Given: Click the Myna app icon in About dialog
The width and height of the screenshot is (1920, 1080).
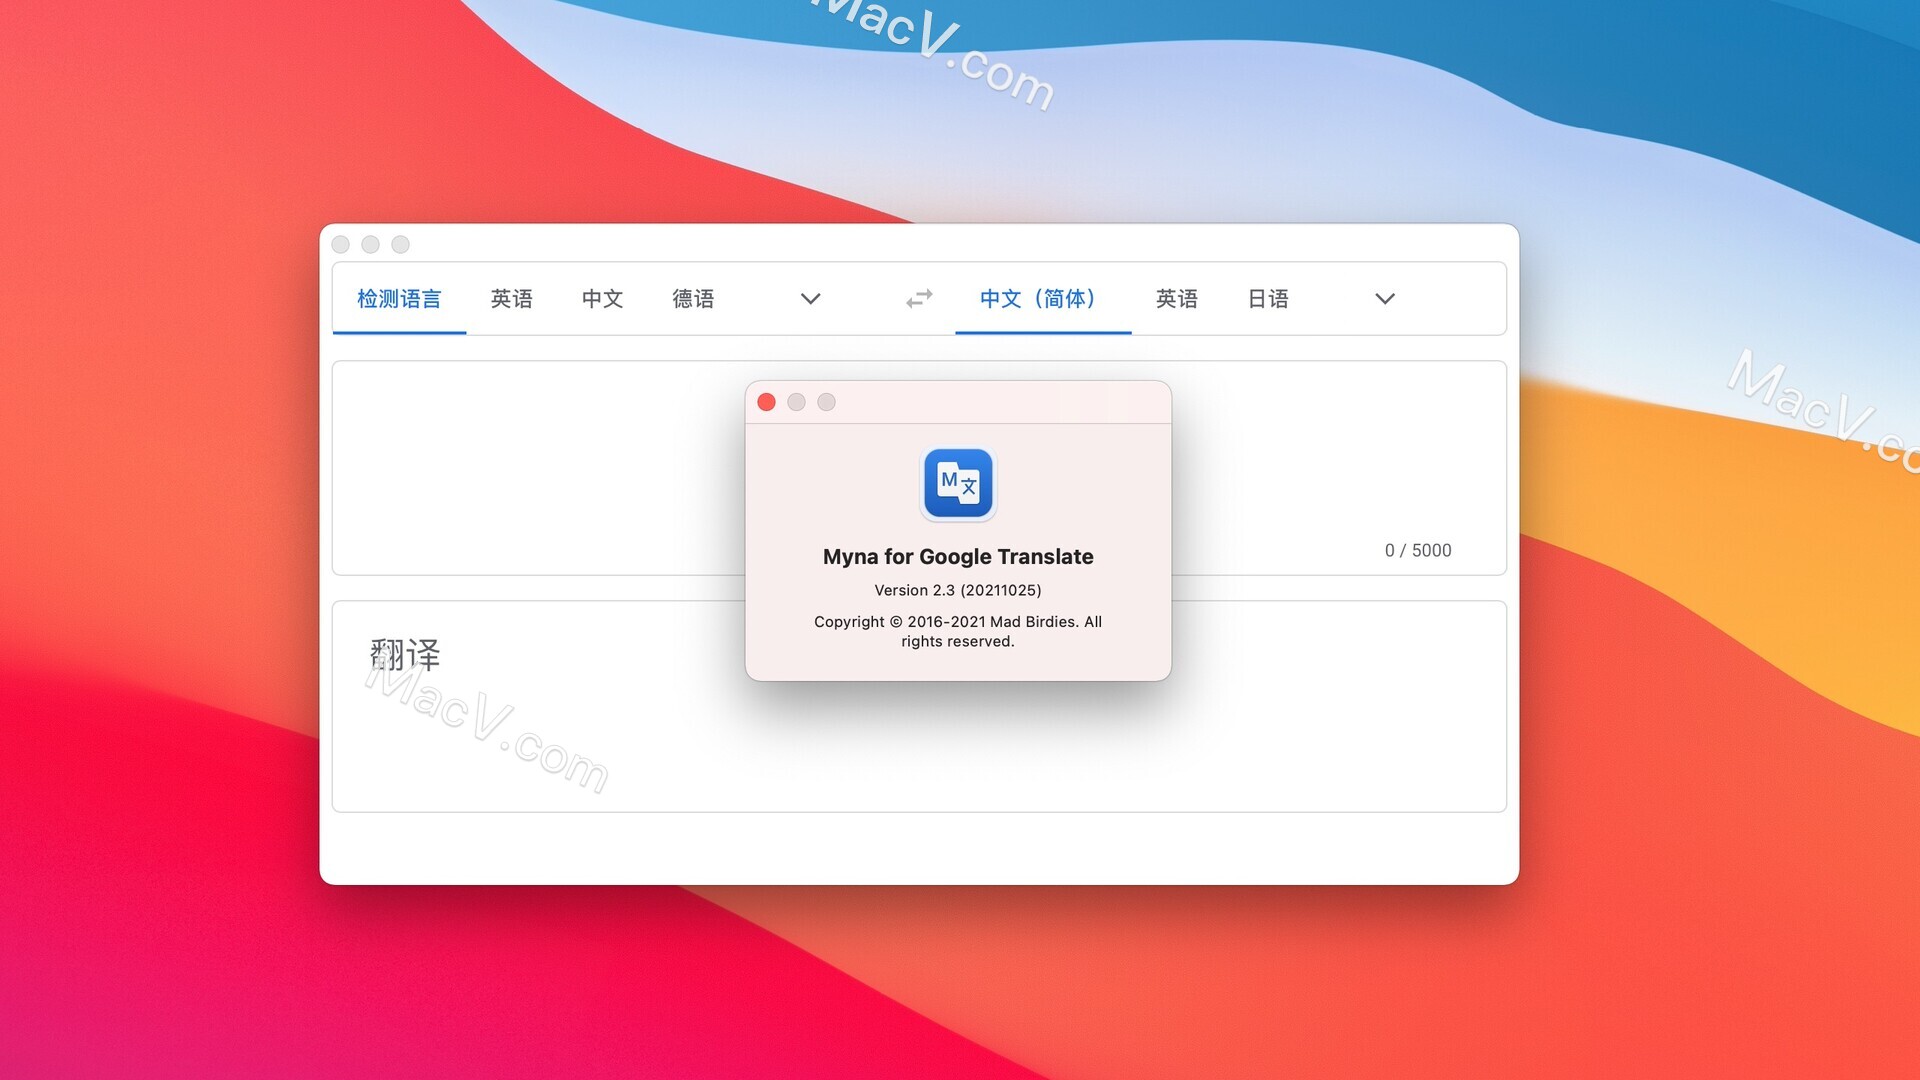Looking at the screenshot, I should coord(958,484).
